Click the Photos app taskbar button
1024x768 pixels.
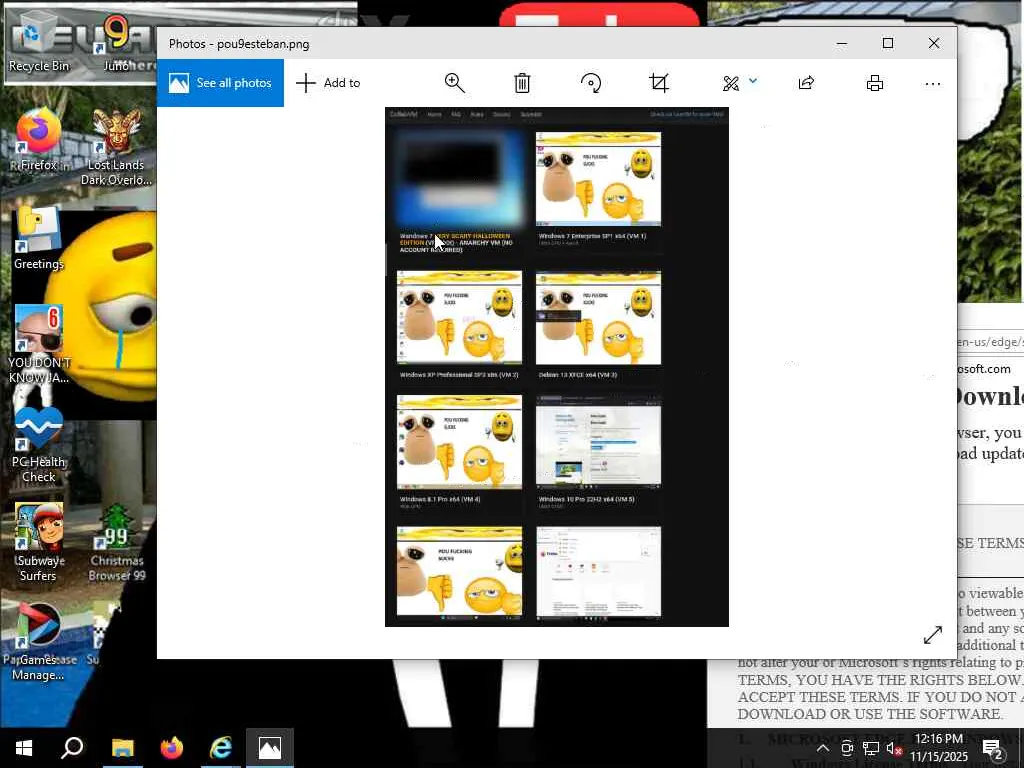tap(270, 748)
